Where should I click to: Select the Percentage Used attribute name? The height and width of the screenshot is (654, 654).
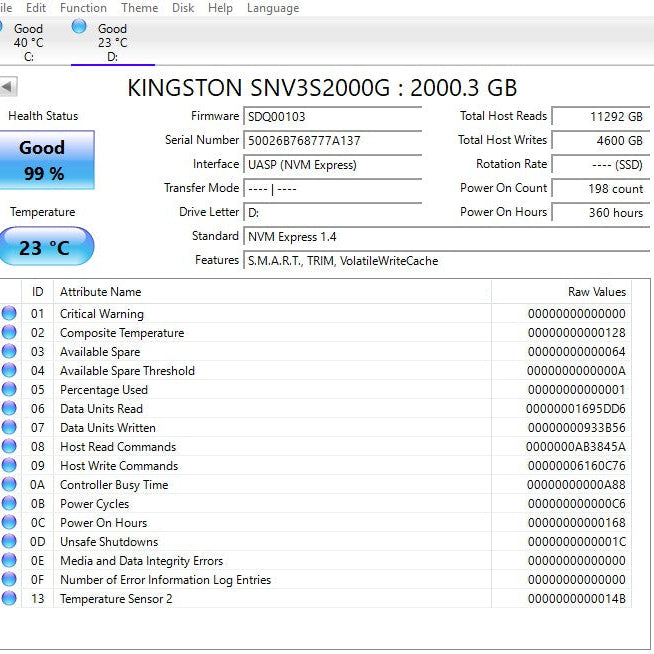(104, 390)
